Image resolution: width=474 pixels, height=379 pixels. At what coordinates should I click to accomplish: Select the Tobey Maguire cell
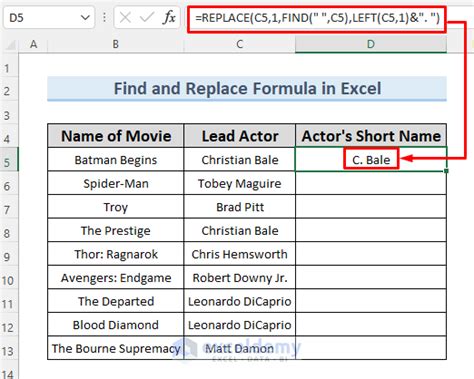click(x=240, y=183)
